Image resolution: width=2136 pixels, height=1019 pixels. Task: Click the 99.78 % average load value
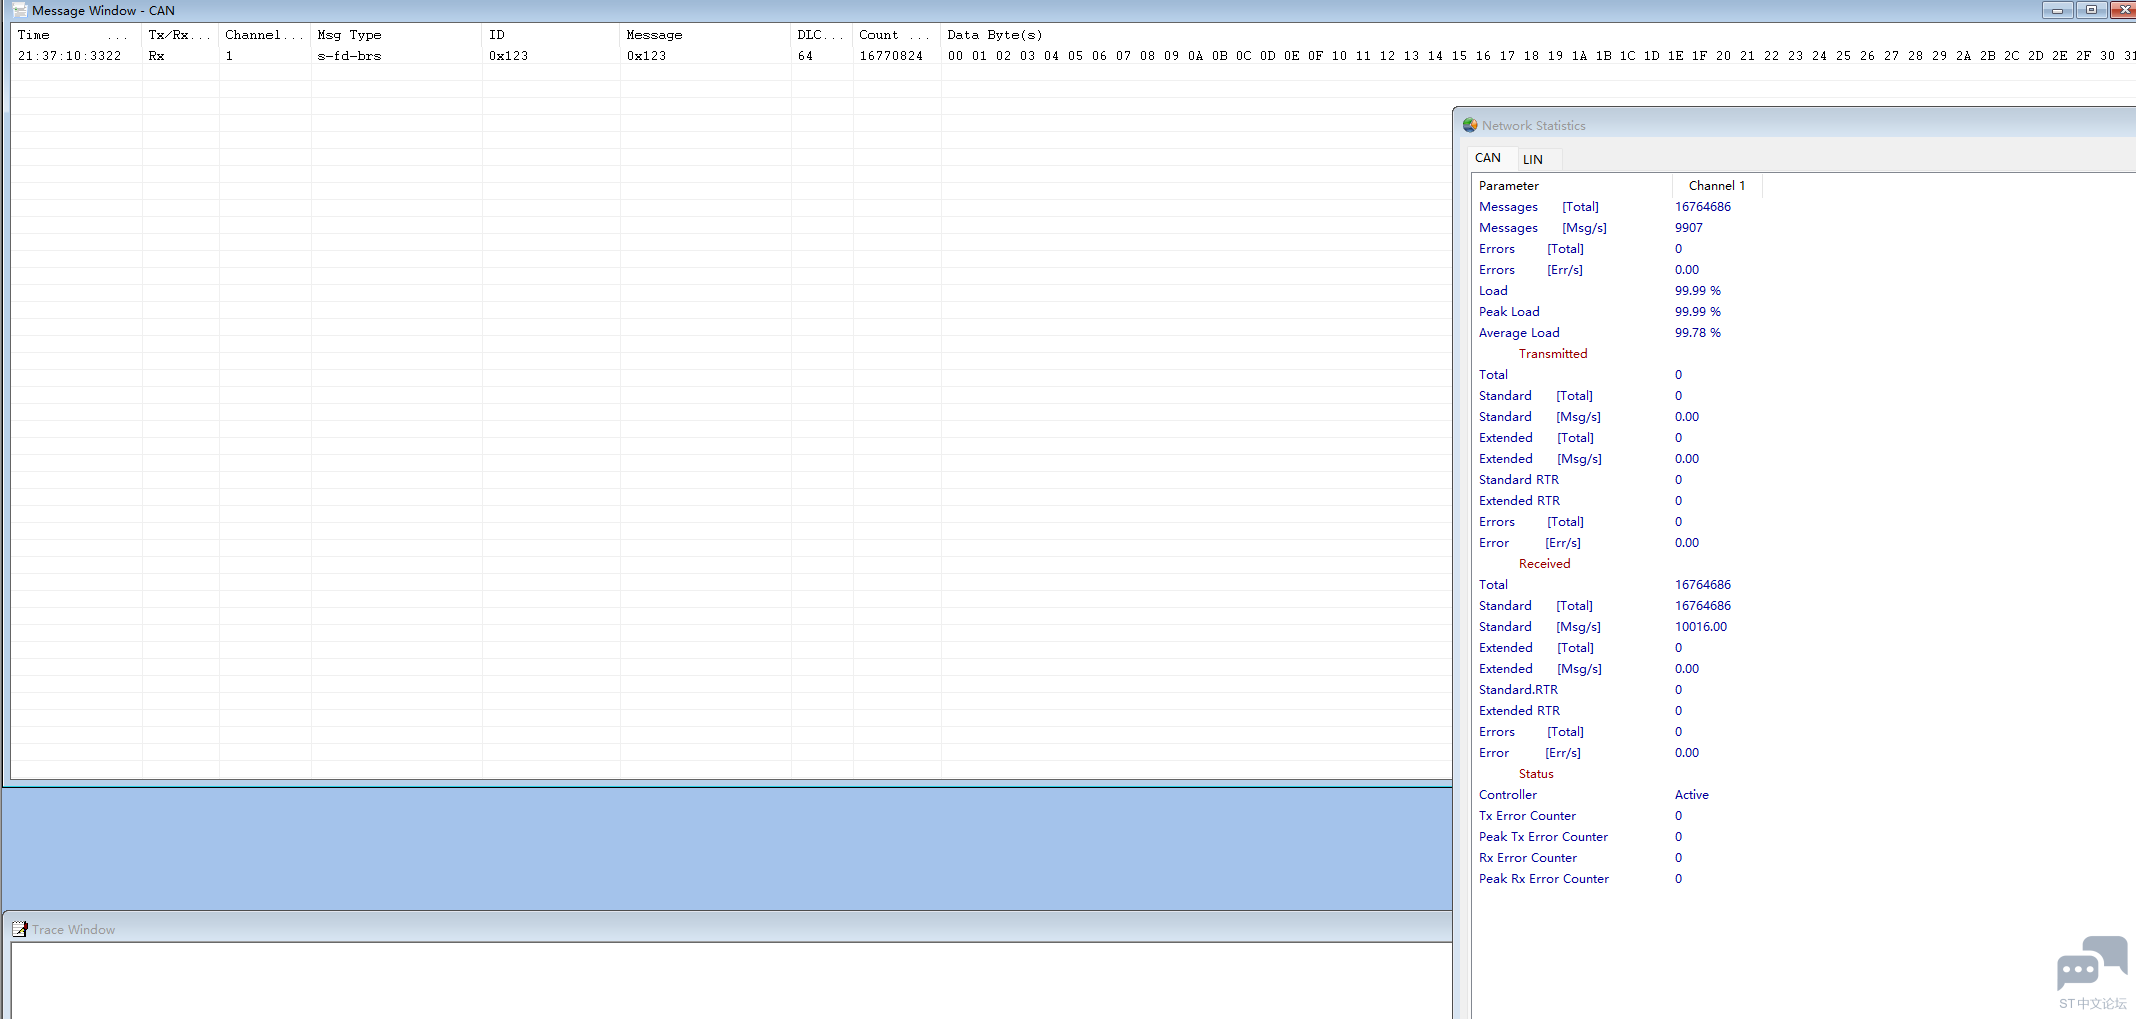pos(1698,333)
